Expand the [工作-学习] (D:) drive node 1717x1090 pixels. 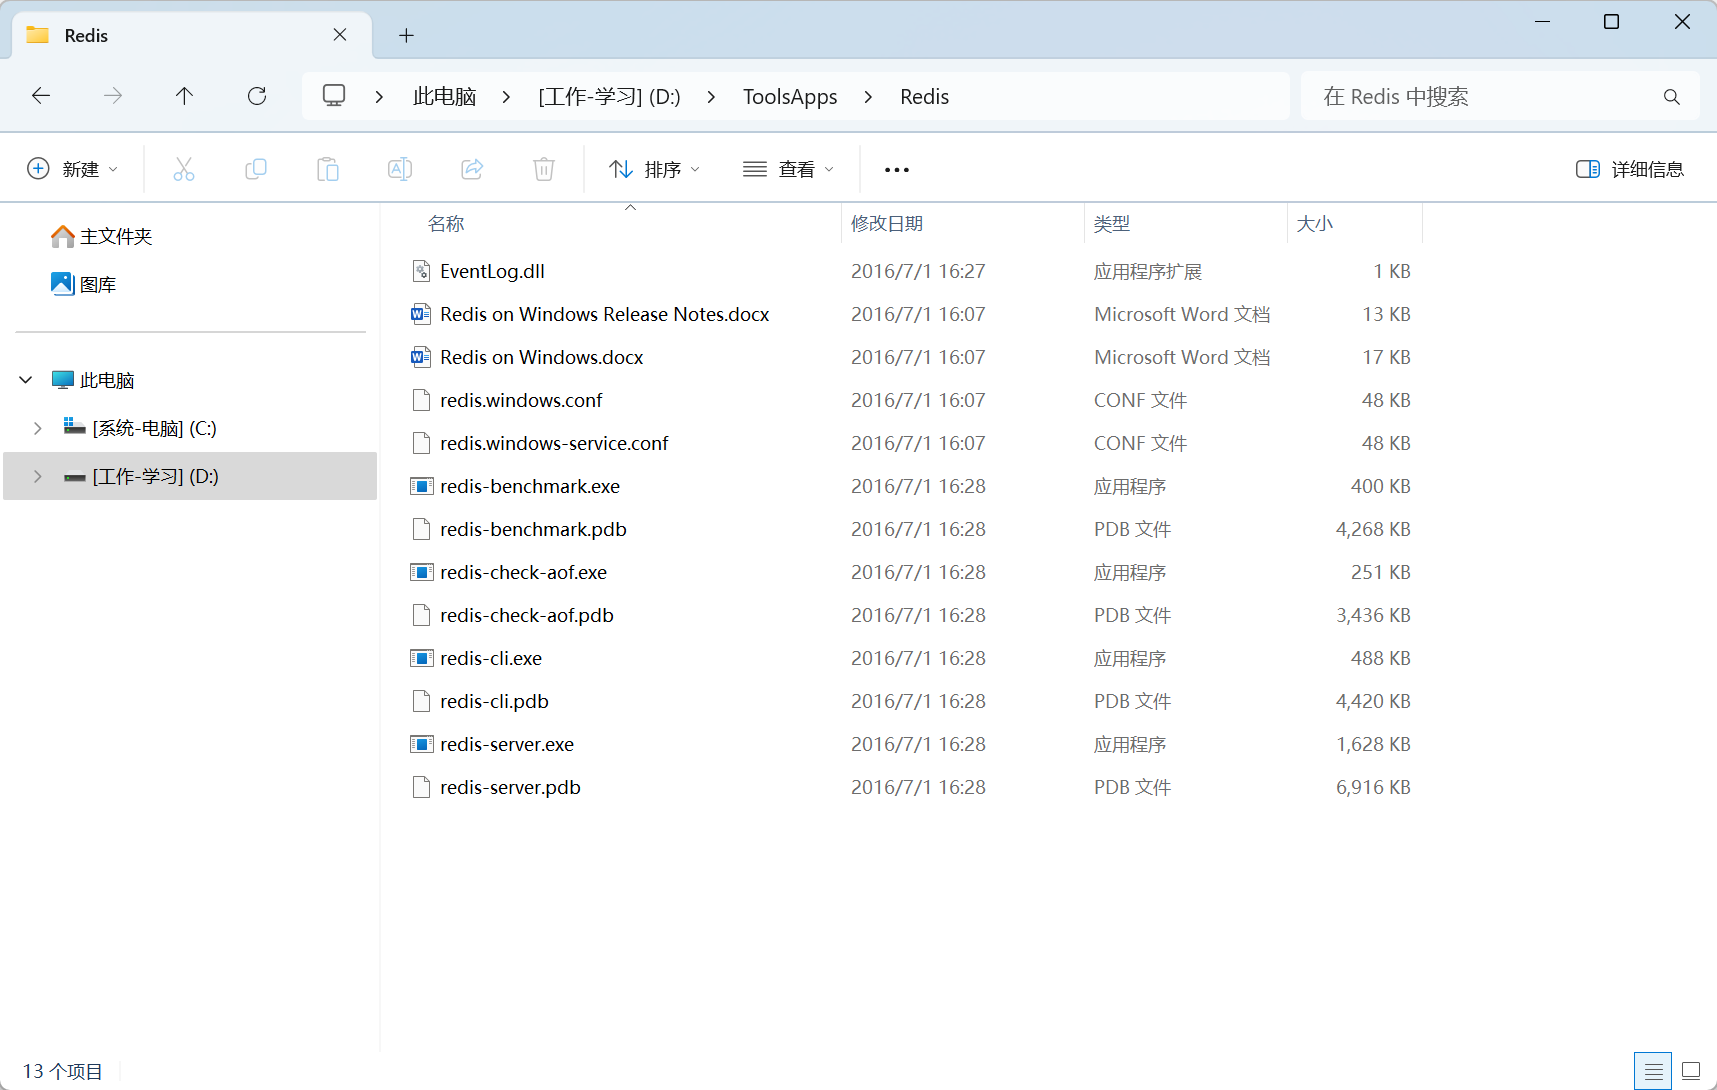pos(37,476)
